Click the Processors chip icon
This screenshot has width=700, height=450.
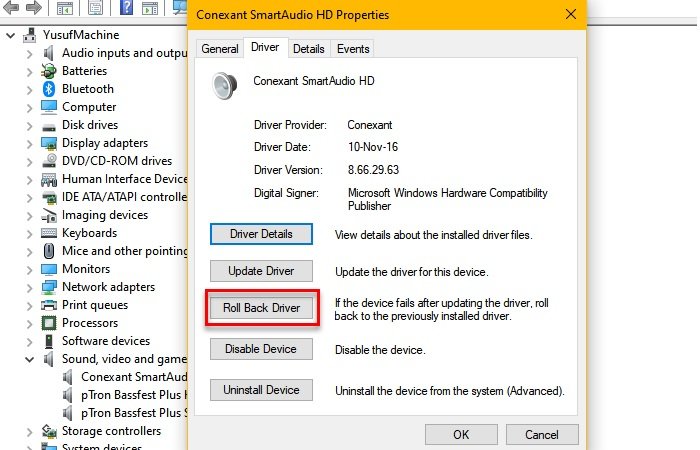click(x=49, y=323)
